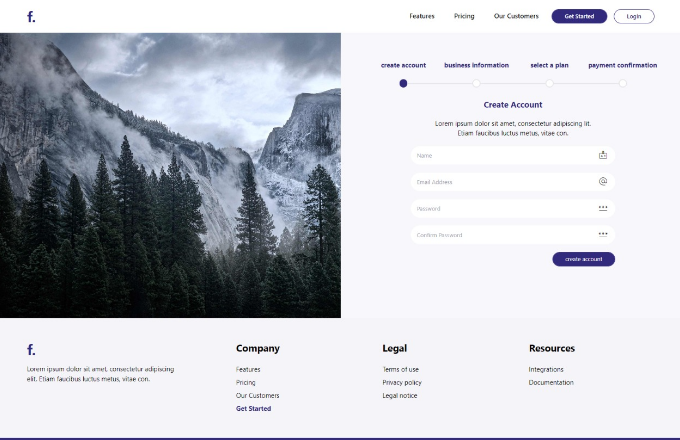Click the select a plan step dot
The image size is (680, 440).
[549, 83]
